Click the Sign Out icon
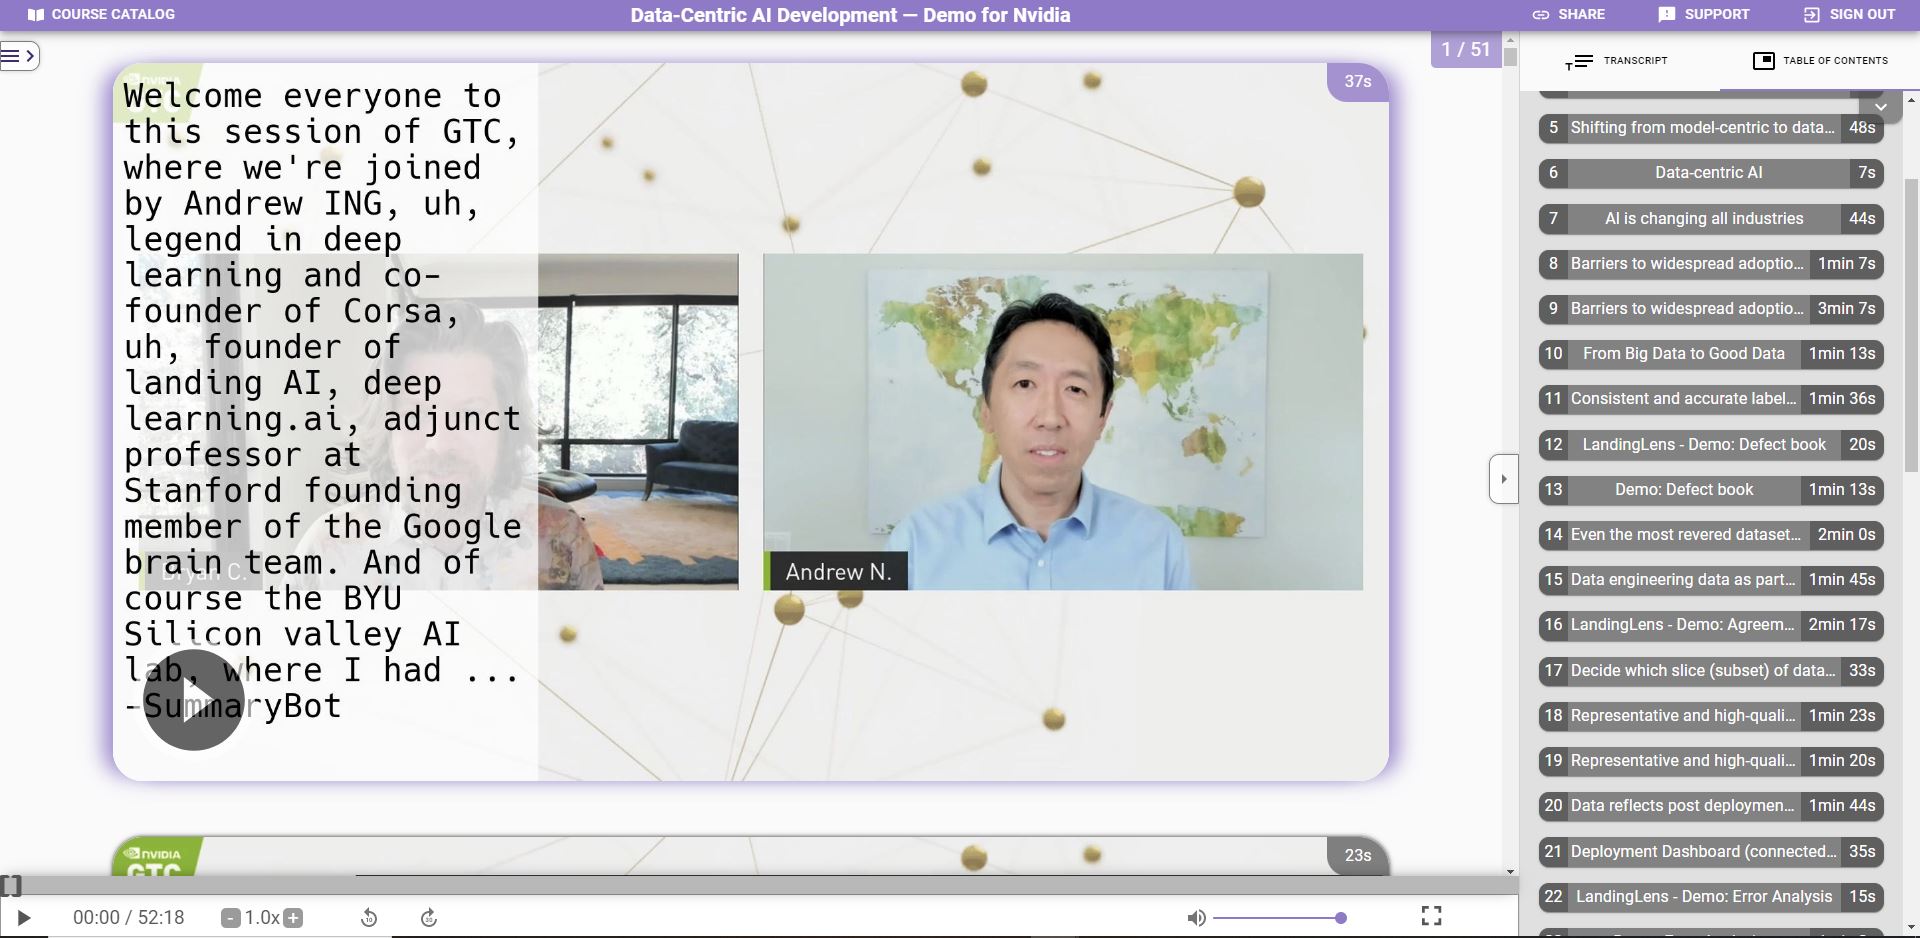This screenshot has height=938, width=1920. pos(1810,14)
